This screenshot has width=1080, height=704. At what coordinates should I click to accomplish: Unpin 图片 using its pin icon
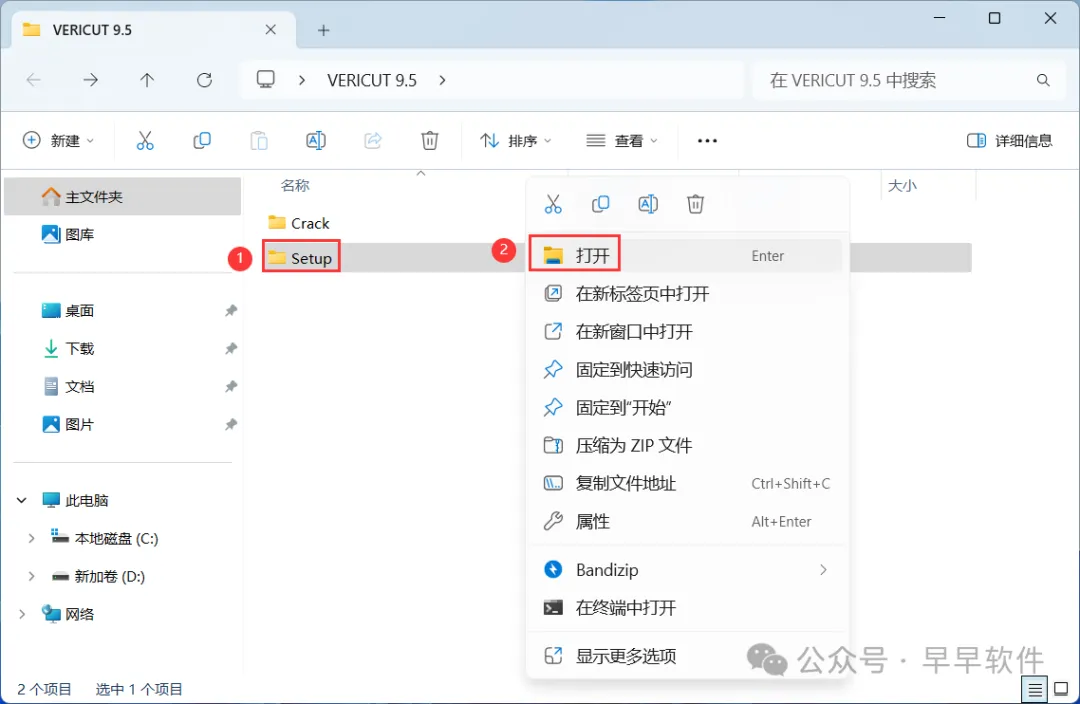tap(231, 424)
